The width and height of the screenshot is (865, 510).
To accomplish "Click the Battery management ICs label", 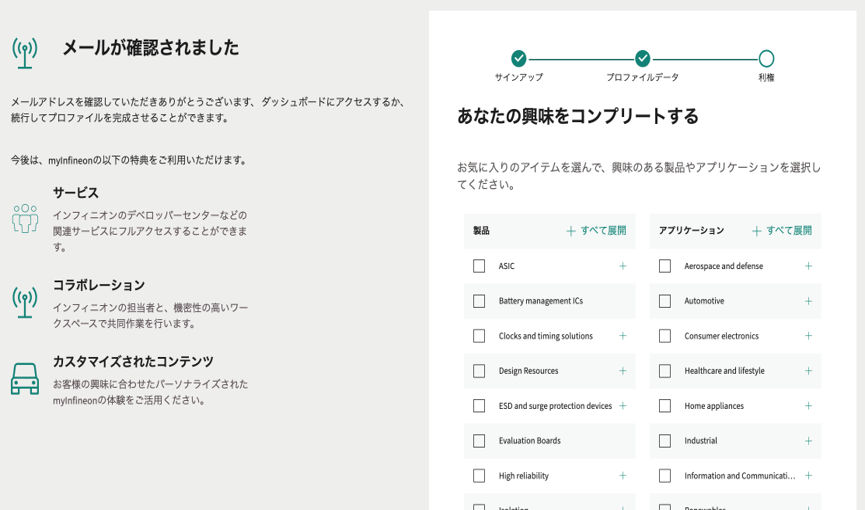I will pyautogui.click(x=541, y=301).
